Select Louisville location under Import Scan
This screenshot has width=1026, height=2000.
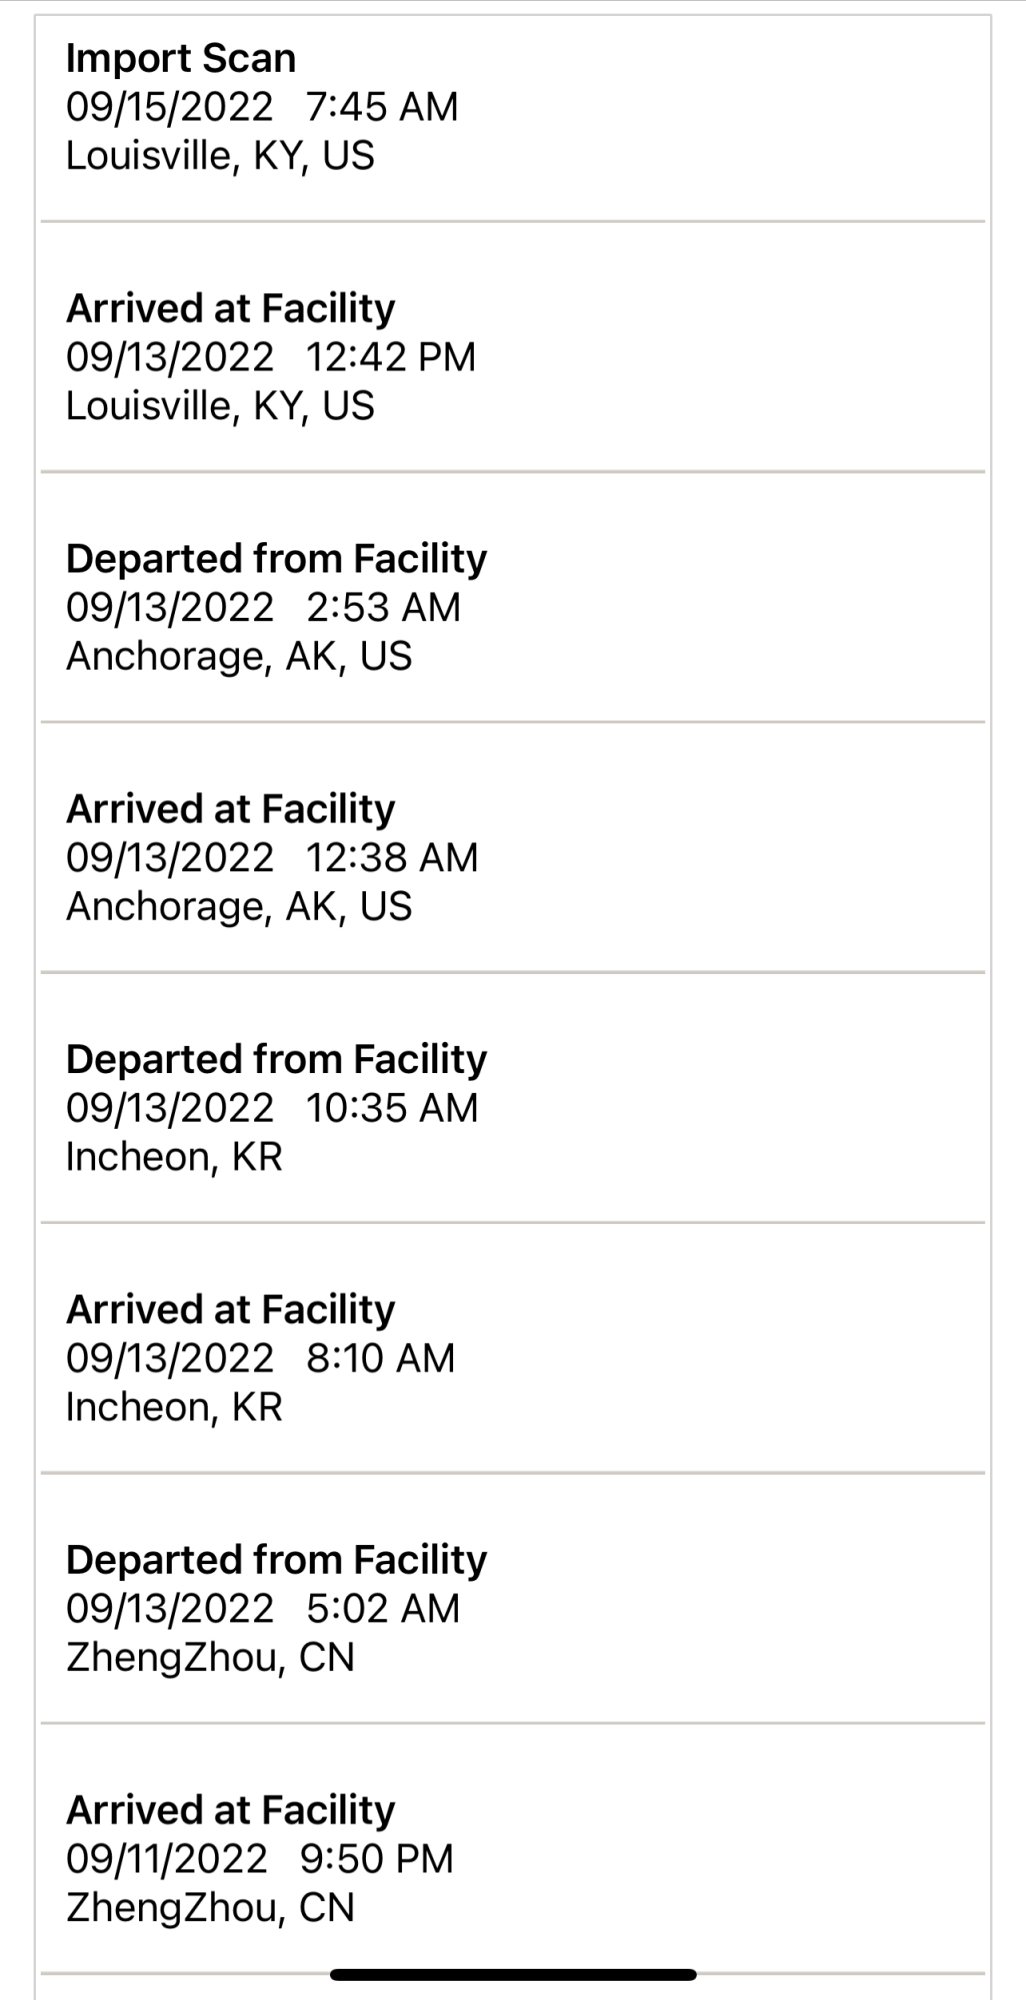coord(220,156)
